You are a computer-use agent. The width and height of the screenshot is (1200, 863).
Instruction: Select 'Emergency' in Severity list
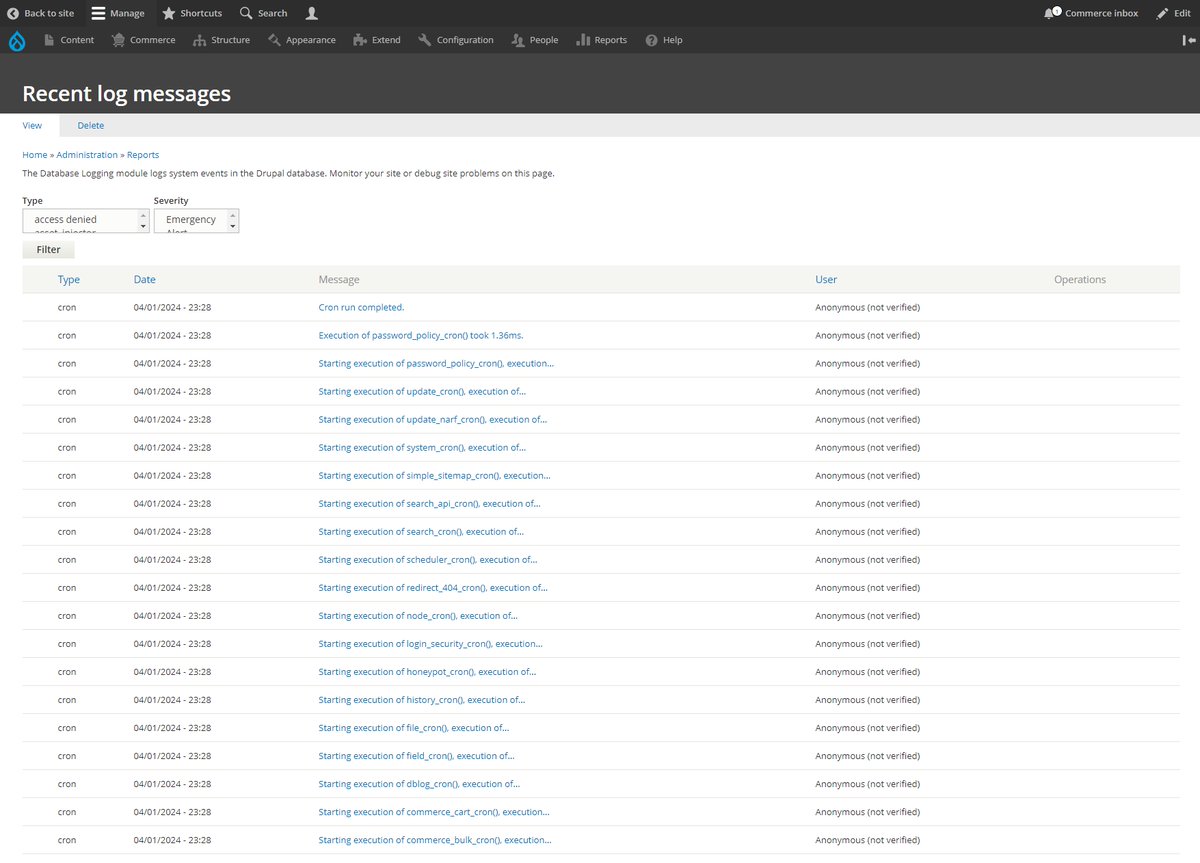(x=191, y=219)
